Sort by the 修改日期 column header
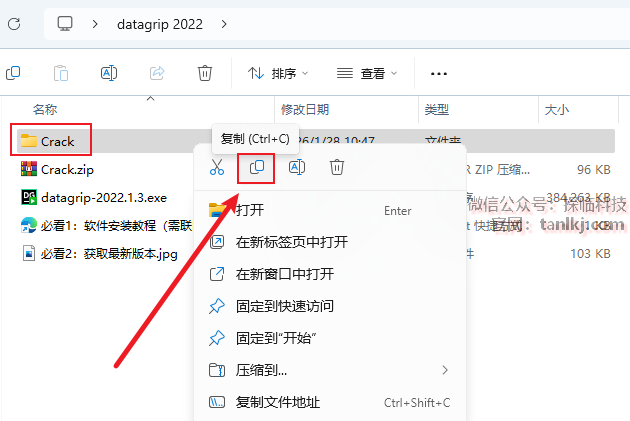630x421 pixels. coord(305,109)
